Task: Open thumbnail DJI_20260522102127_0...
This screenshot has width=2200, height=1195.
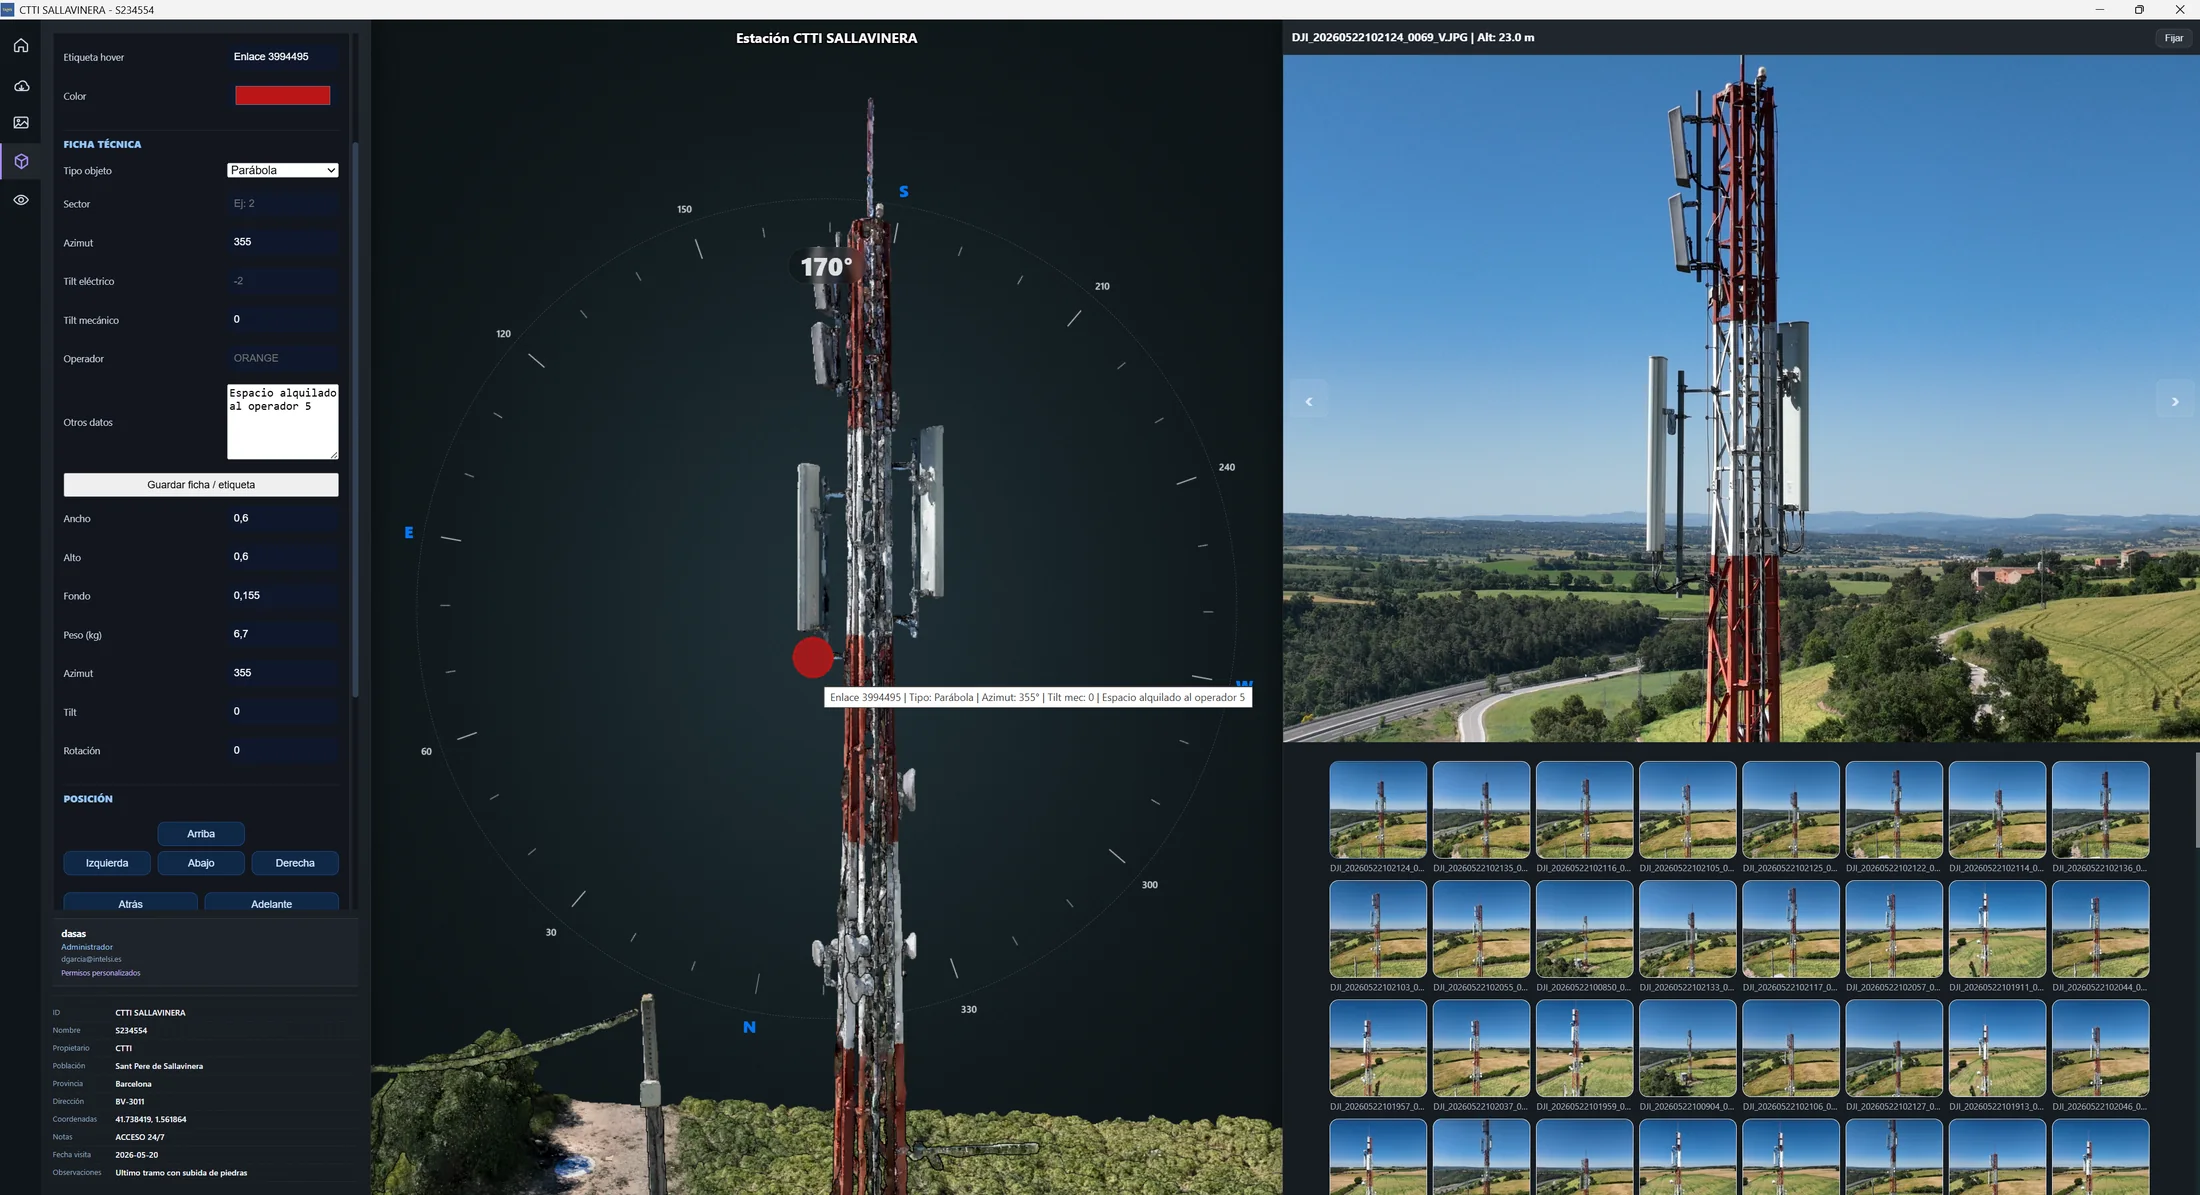Action: tap(1894, 1048)
